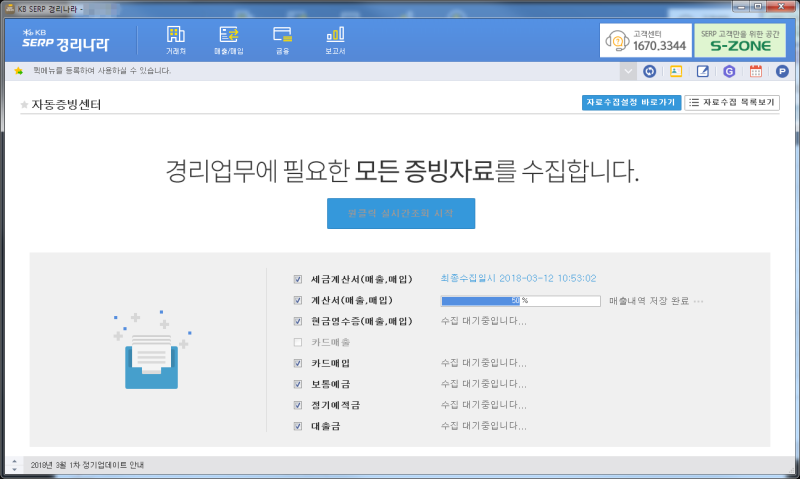Open the S-ZONE banner

[740, 40]
